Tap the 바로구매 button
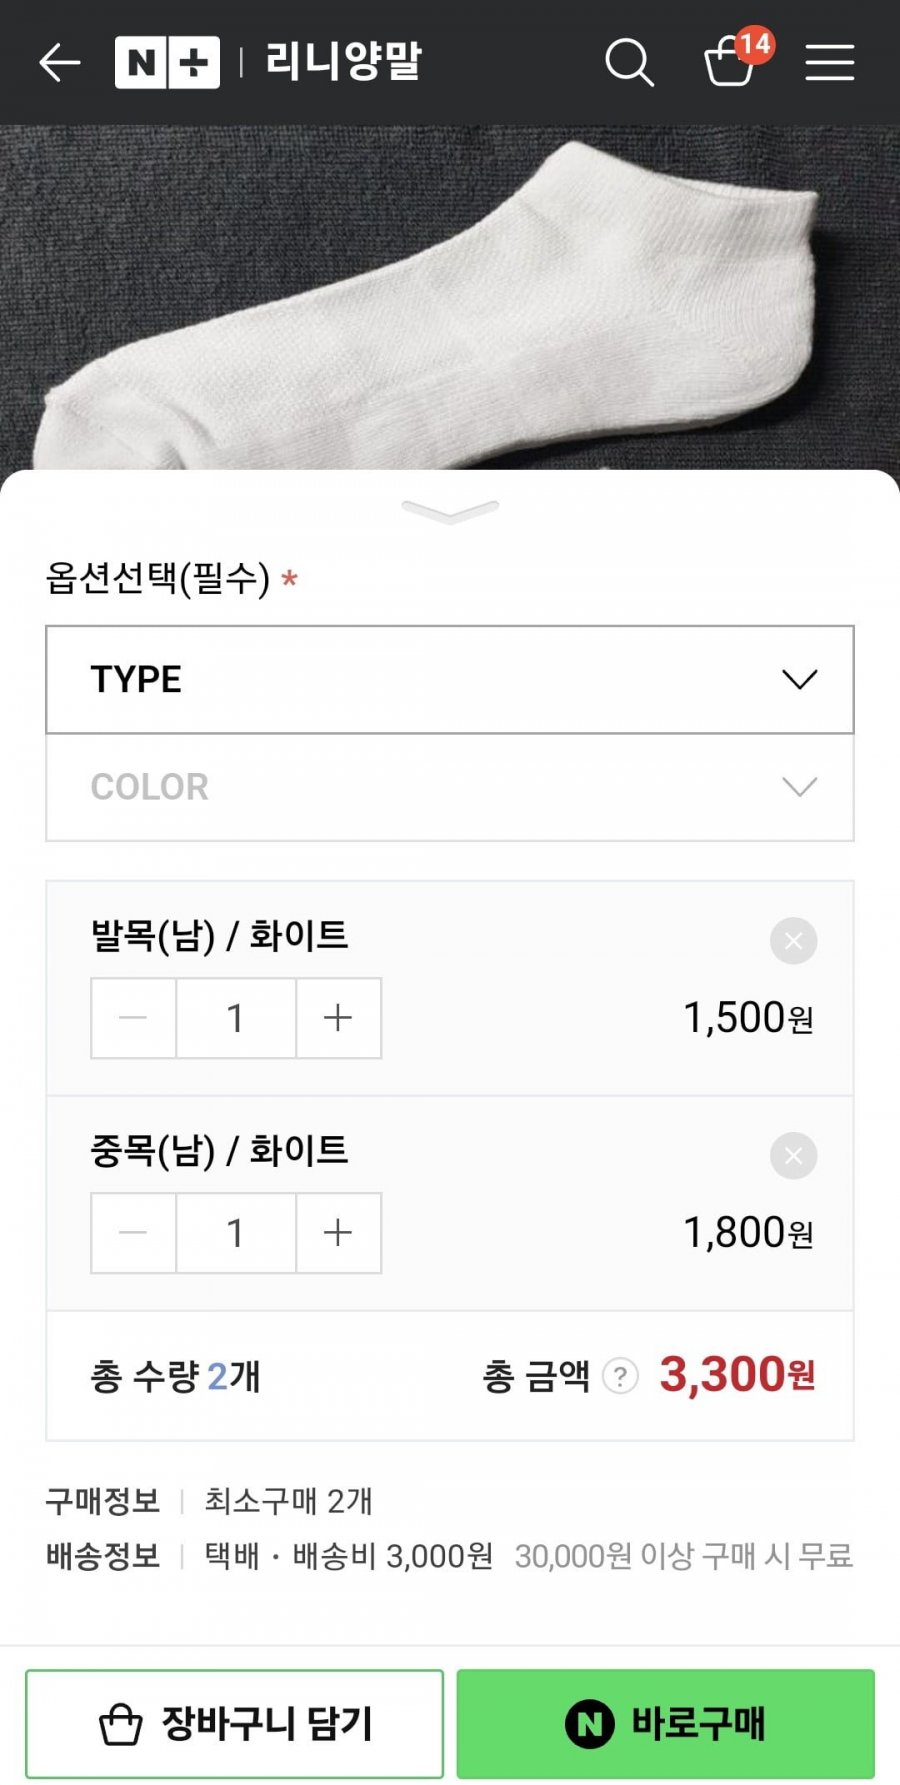The width and height of the screenshot is (900, 1785). click(666, 1724)
